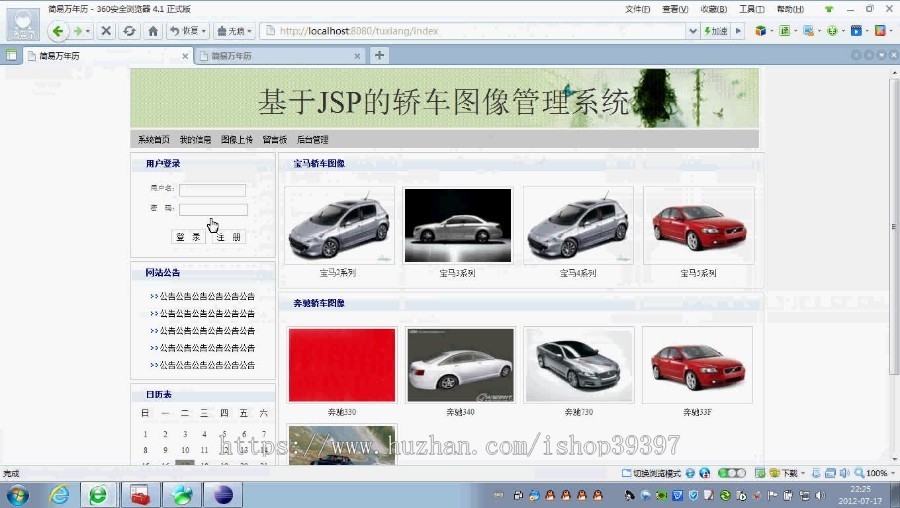
Task: Open the 宝马2系列 car thumbnail
Action: (339, 226)
